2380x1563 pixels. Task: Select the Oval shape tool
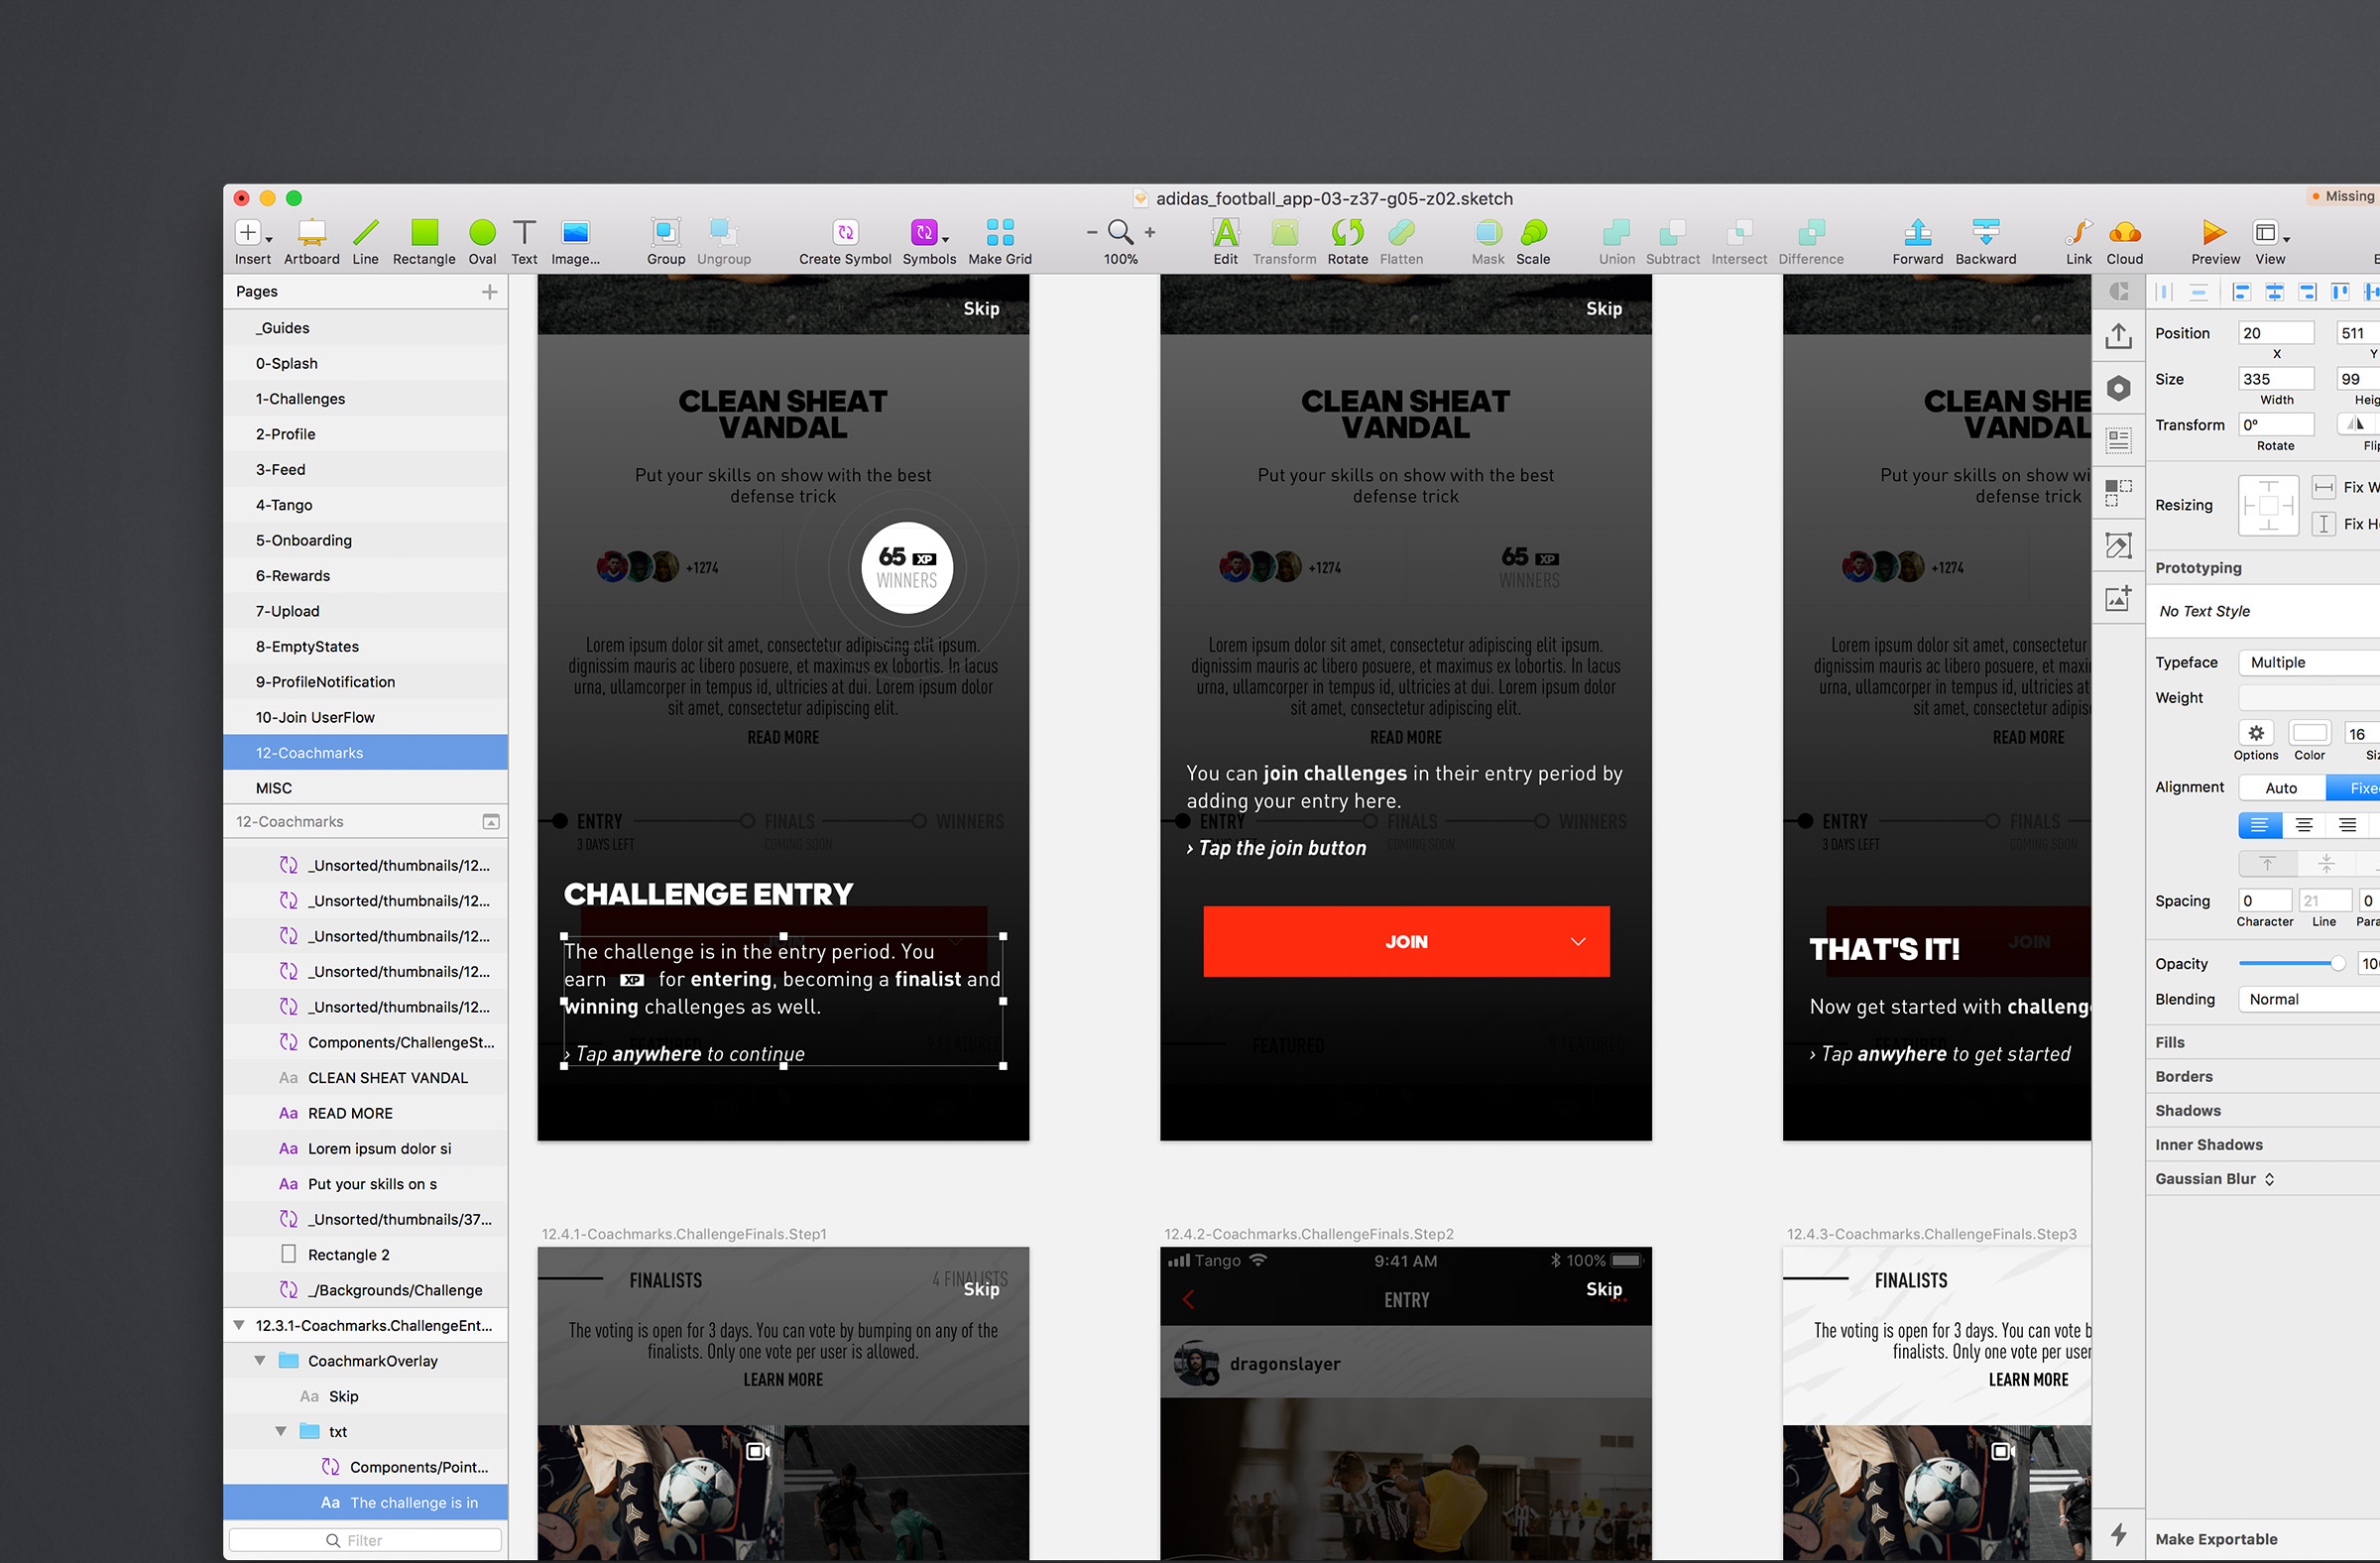click(x=482, y=234)
